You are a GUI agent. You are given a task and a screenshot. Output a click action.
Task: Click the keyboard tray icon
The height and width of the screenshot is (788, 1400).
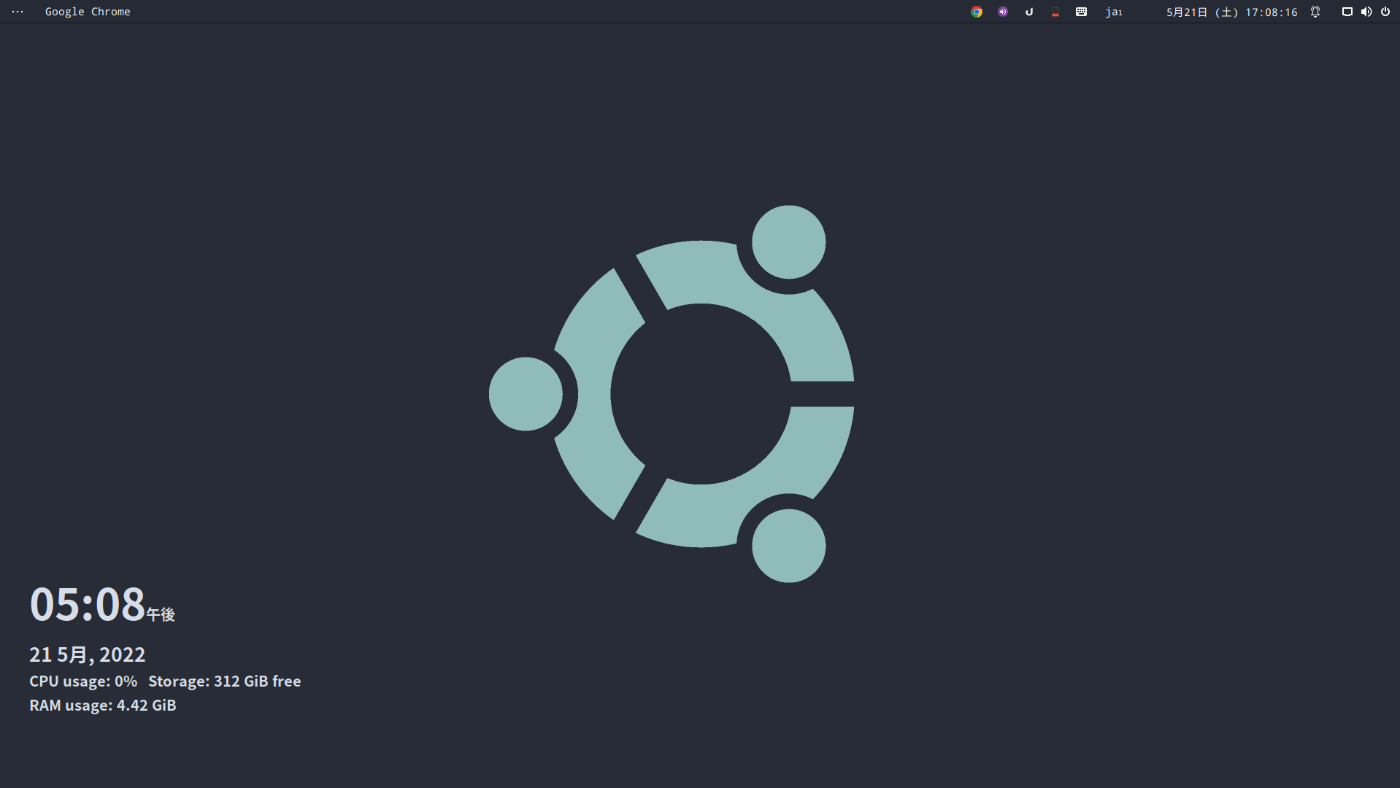coord(1081,12)
